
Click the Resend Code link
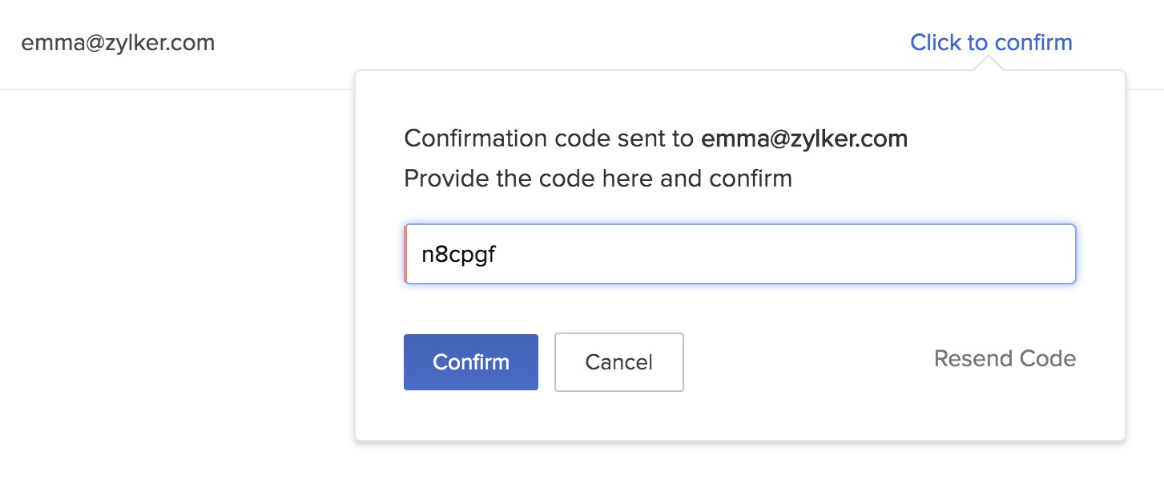pos(1004,359)
